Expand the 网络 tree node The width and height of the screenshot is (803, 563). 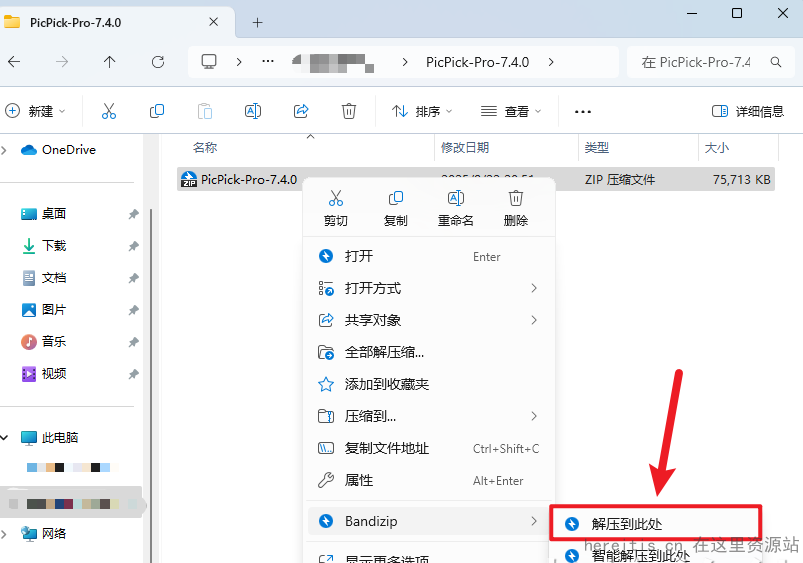(5, 534)
